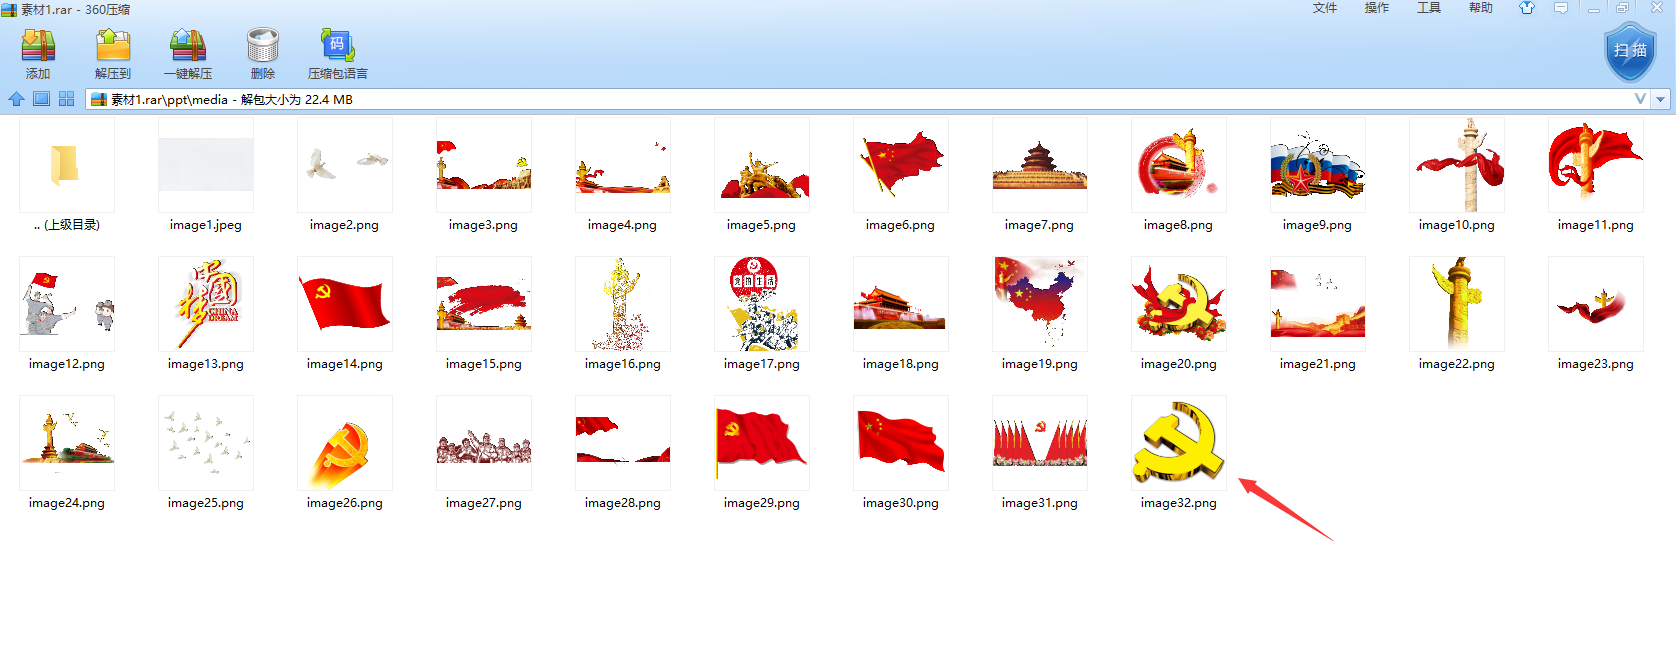Select image20.png emblem thumbnail

pyautogui.click(x=1179, y=304)
